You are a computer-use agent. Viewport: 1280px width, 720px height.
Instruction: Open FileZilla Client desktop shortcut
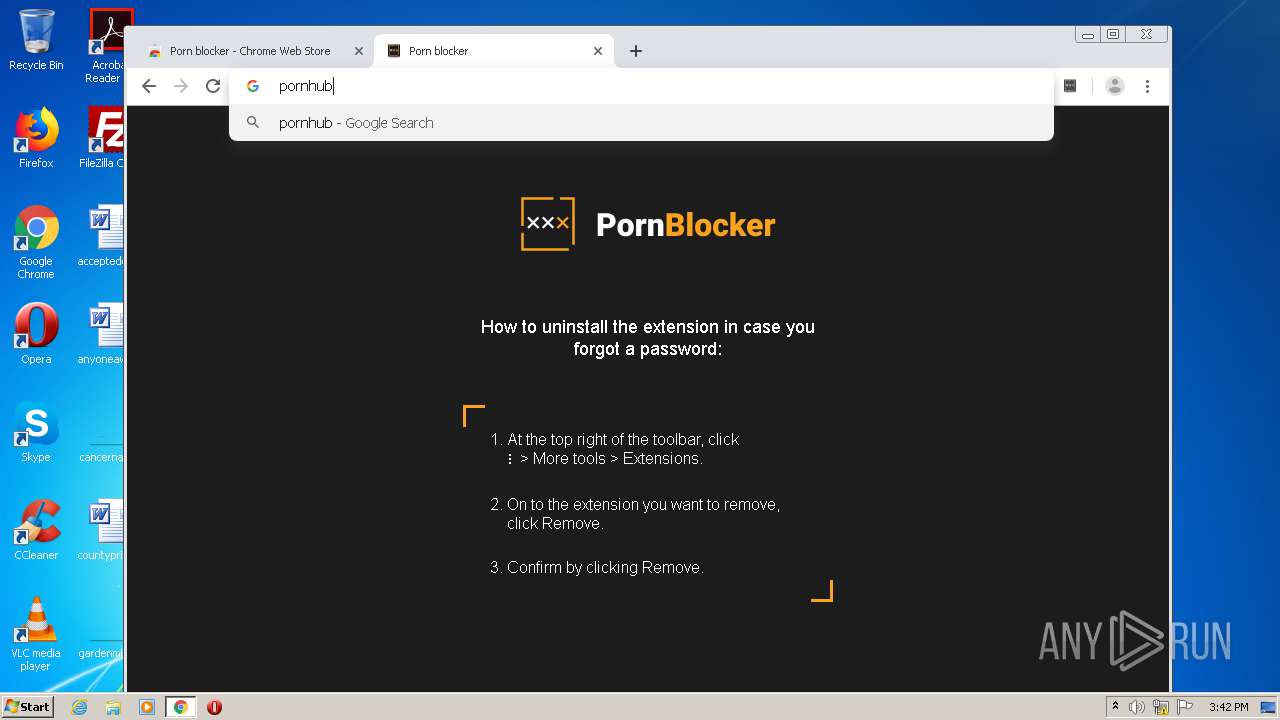pyautogui.click(x=104, y=138)
